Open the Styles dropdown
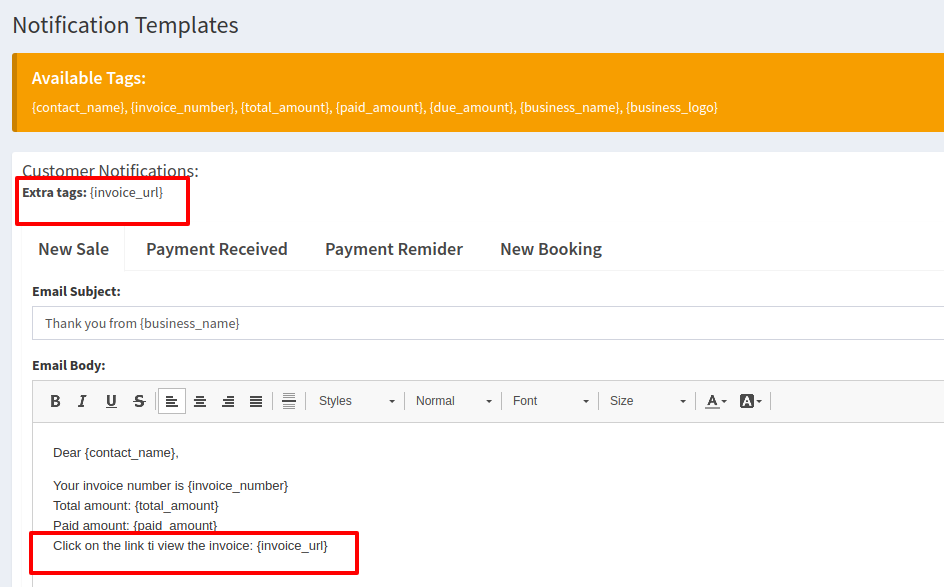944x587 pixels. point(356,401)
